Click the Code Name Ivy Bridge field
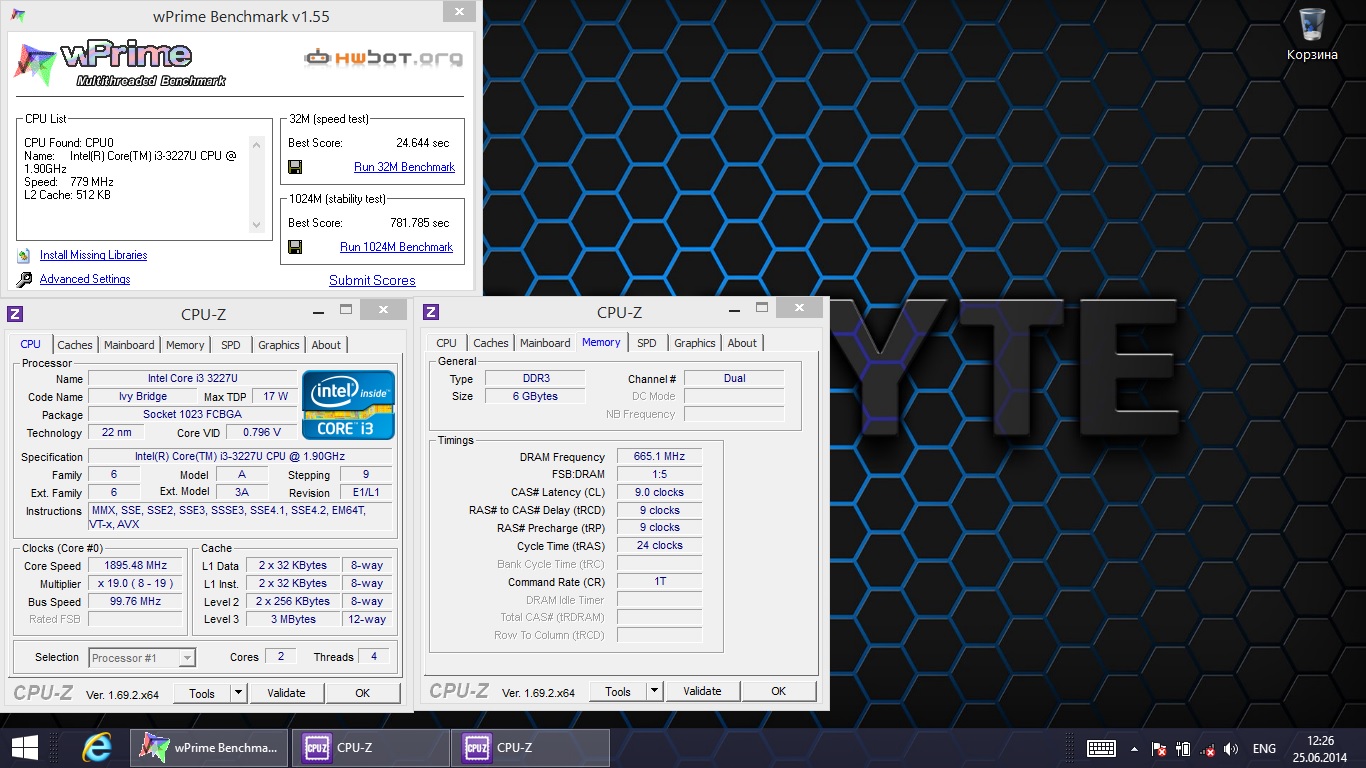 tap(142, 397)
